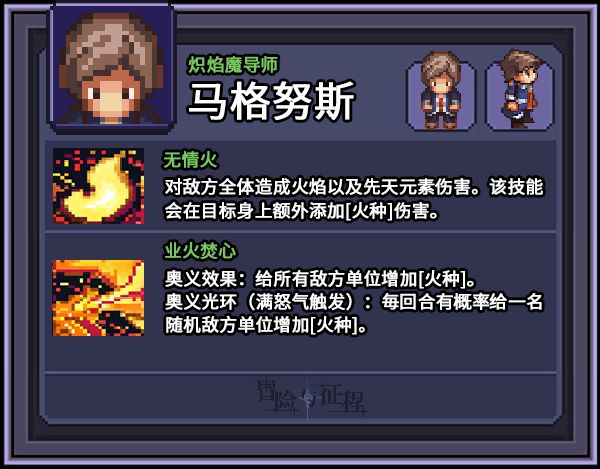600x469 pixels.
Task: Click [火种] in the 奥义效果 line
Action: click(x=442, y=279)
